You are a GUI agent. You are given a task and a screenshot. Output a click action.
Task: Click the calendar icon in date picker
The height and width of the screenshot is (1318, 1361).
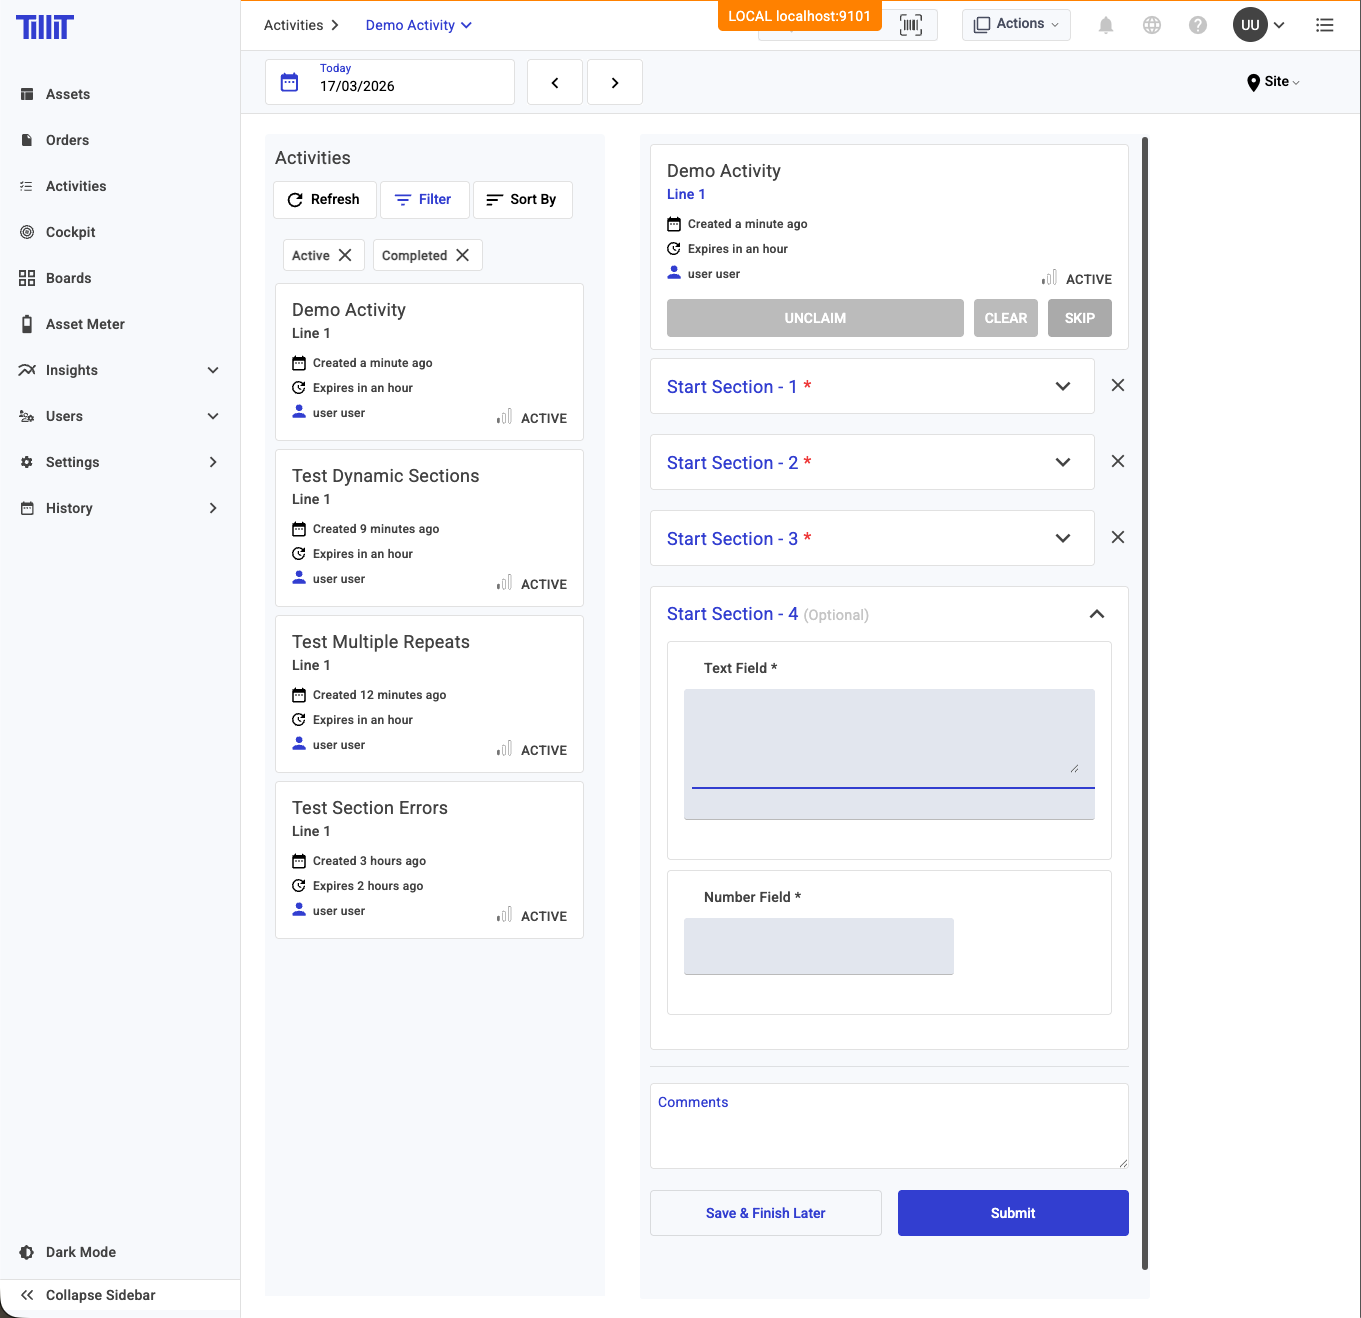coord(289,82)
